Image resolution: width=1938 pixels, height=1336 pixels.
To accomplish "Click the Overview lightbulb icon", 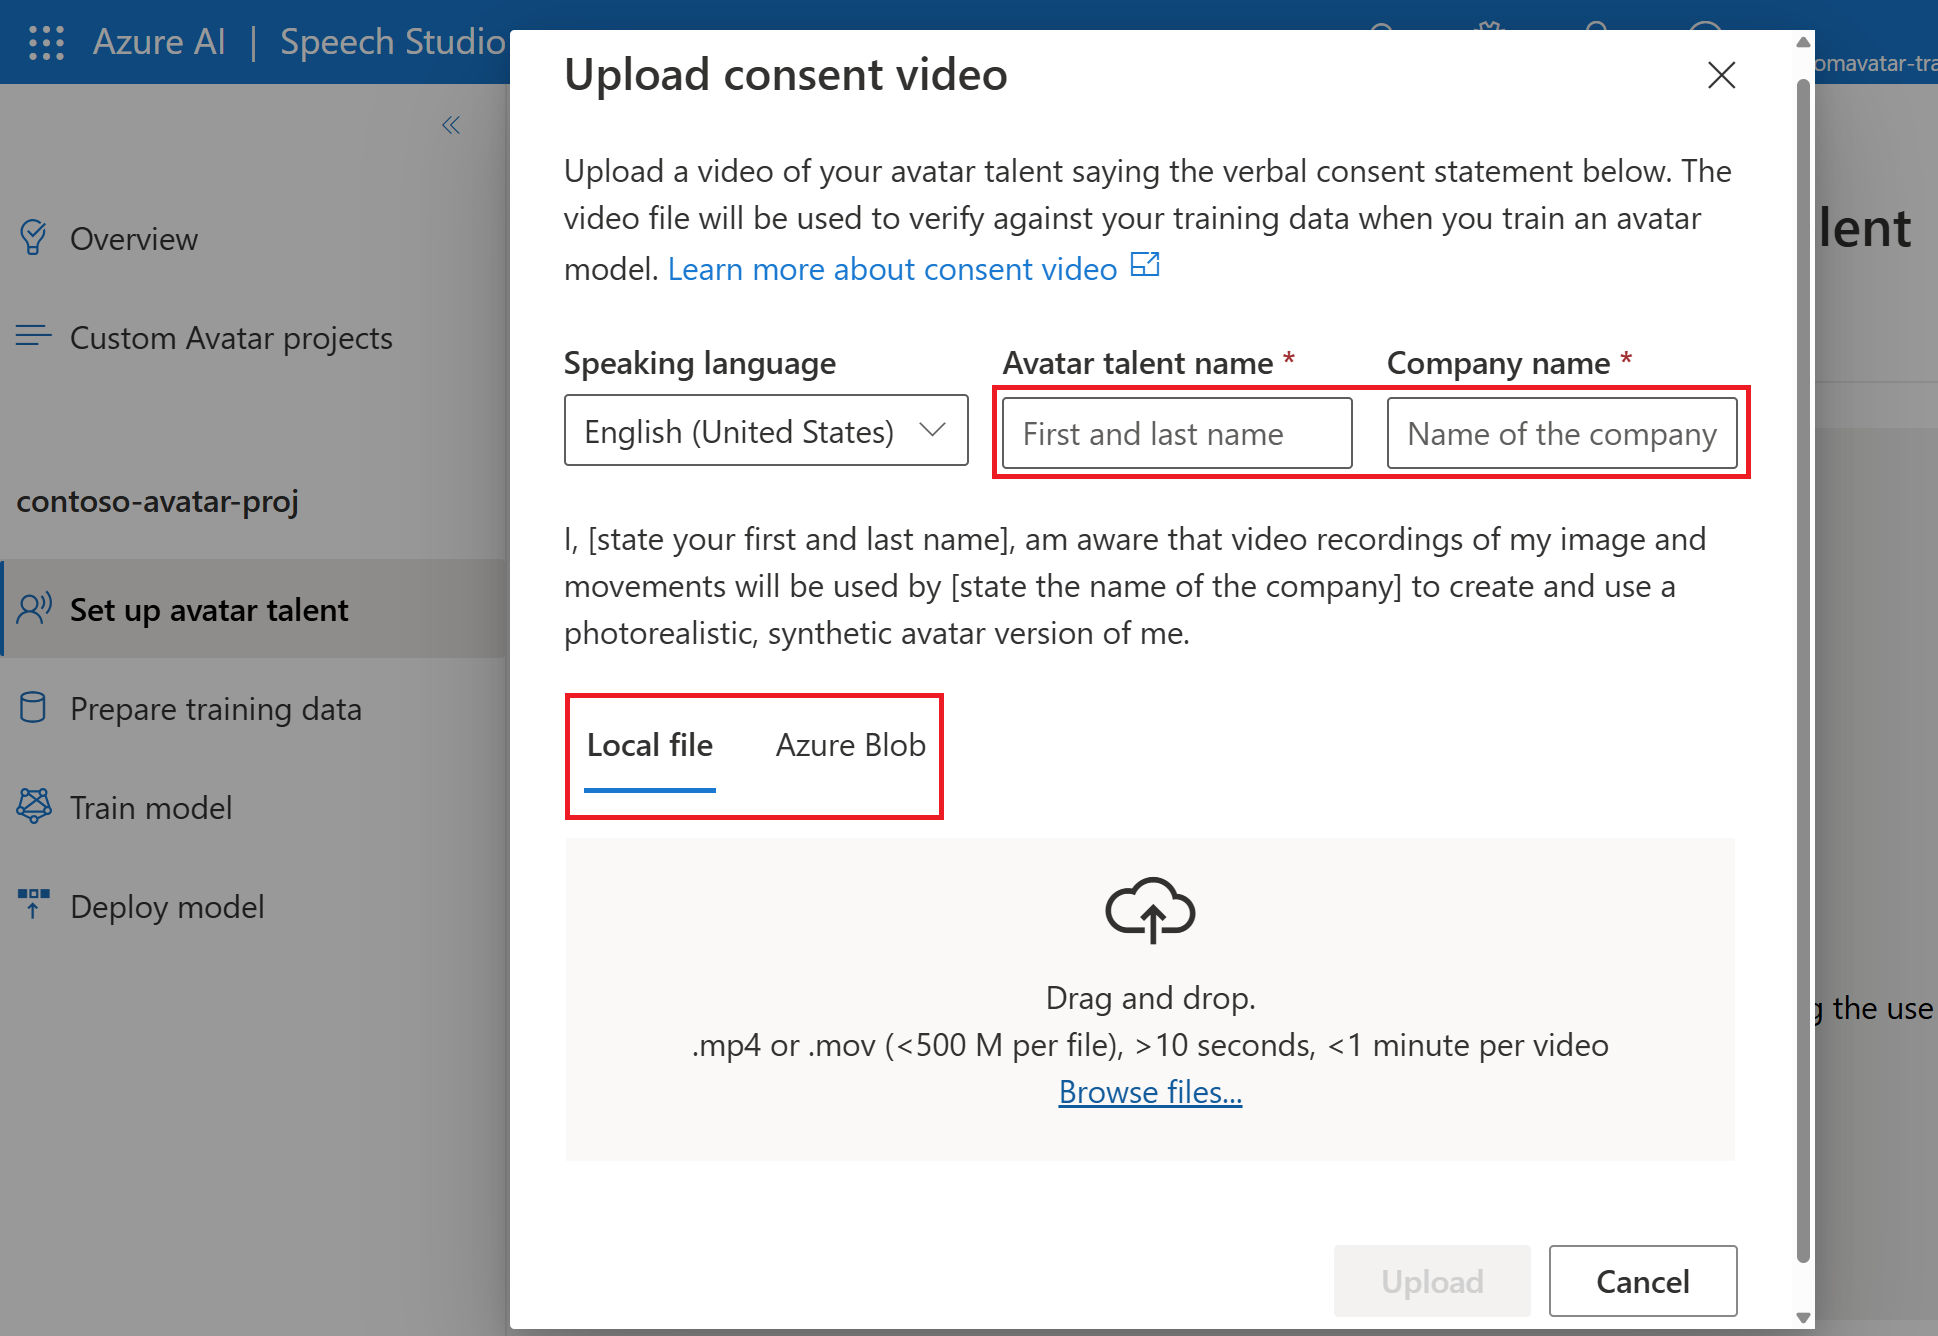I will click(x=33, y=238).
